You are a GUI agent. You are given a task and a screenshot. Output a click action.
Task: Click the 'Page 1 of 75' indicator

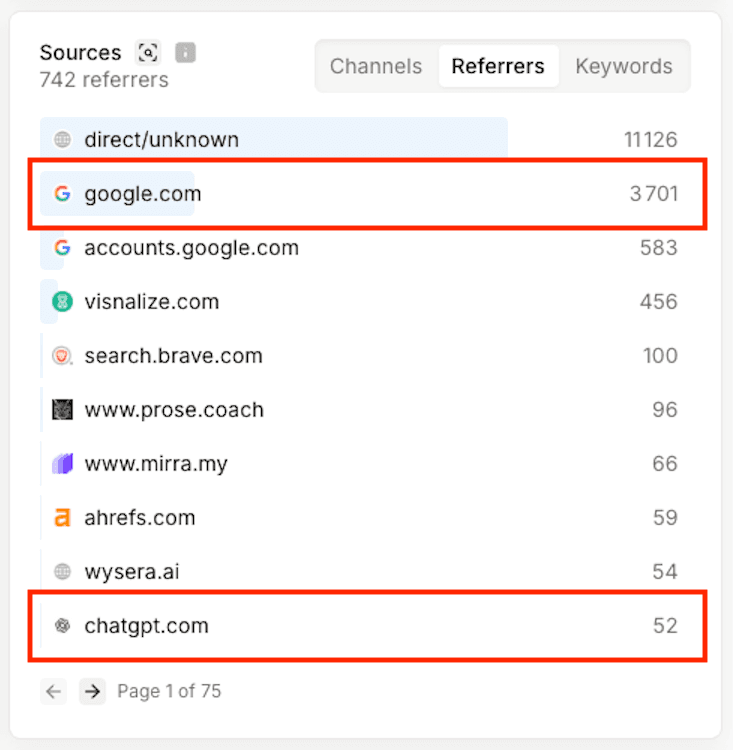tap(169, 691)
